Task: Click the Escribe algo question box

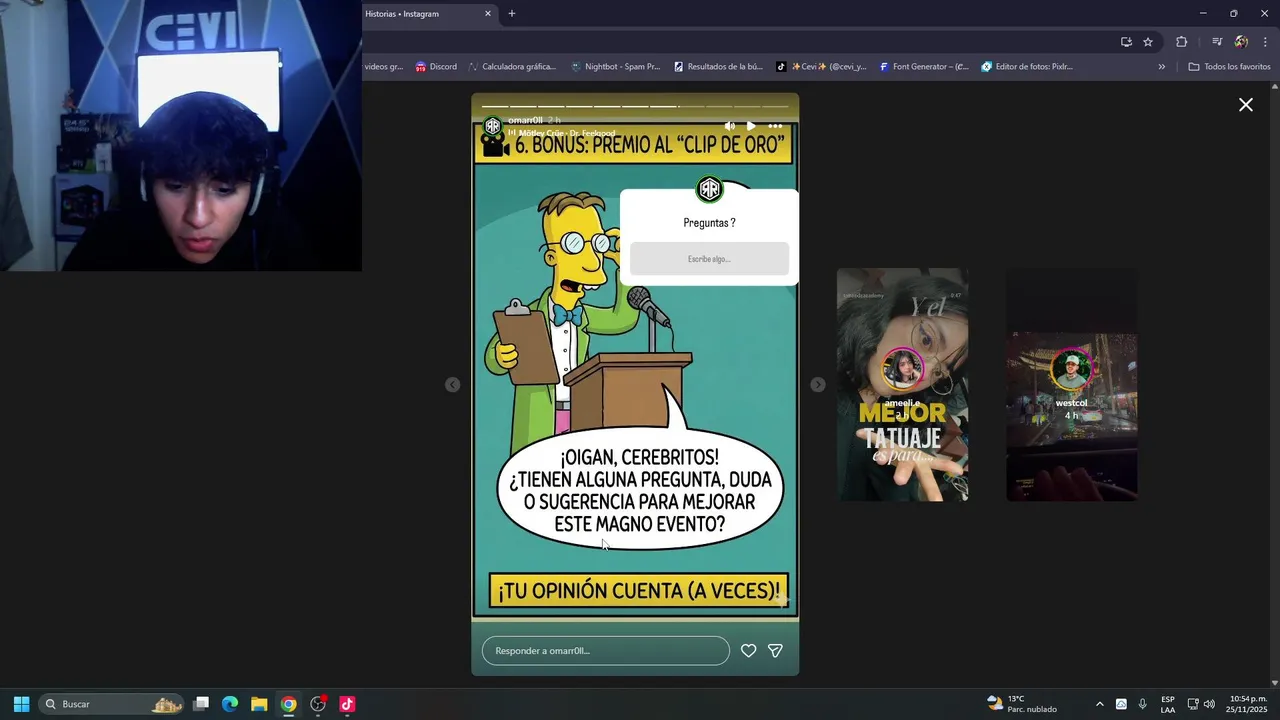Action: 709,259
